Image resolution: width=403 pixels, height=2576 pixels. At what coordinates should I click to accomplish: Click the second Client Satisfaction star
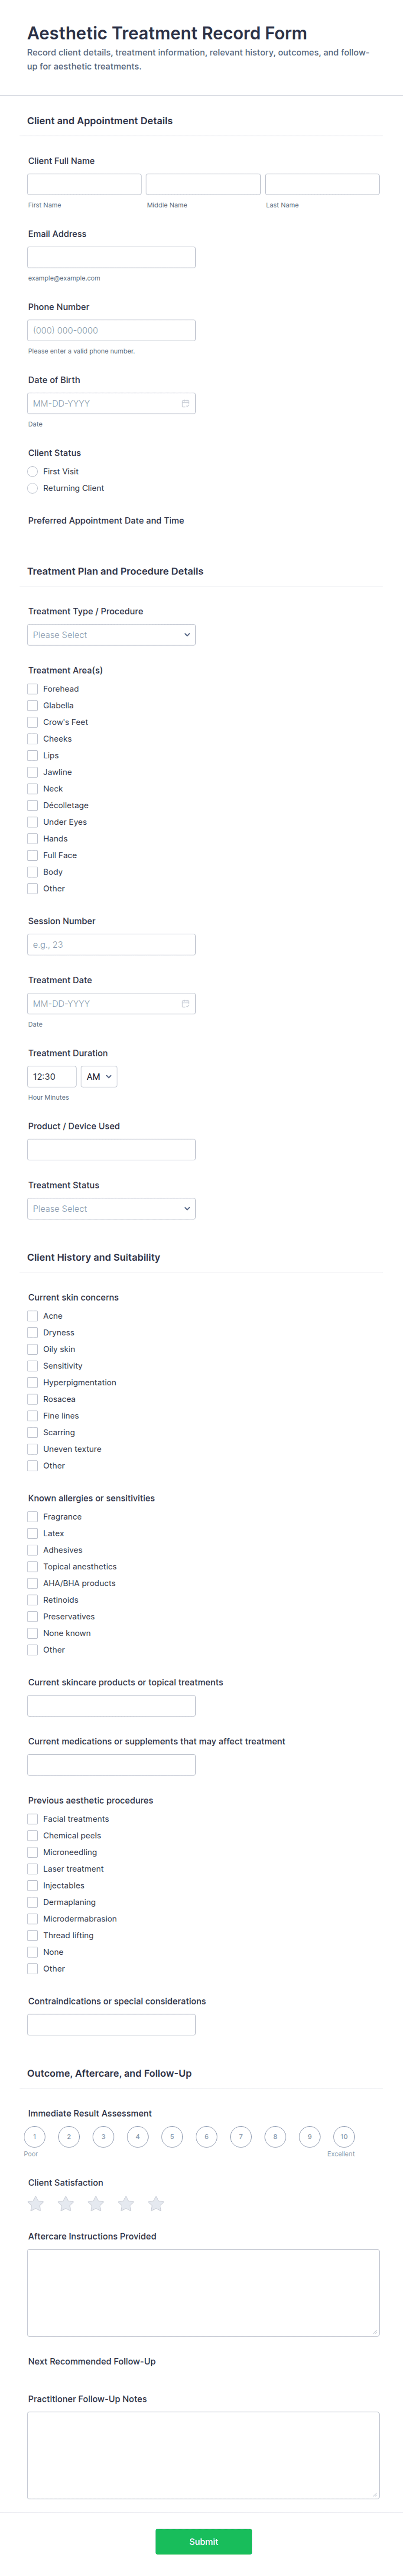[x=66, y=2203]
